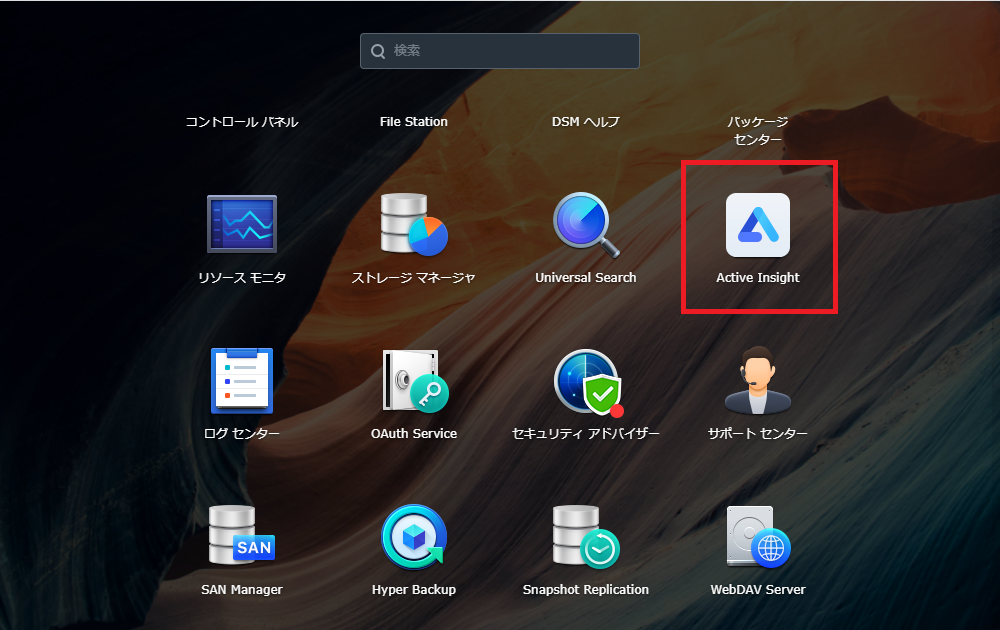Click the Active Insight text label
The image size is (1000, 630).
pyautogui.click(x=758, y=277)
